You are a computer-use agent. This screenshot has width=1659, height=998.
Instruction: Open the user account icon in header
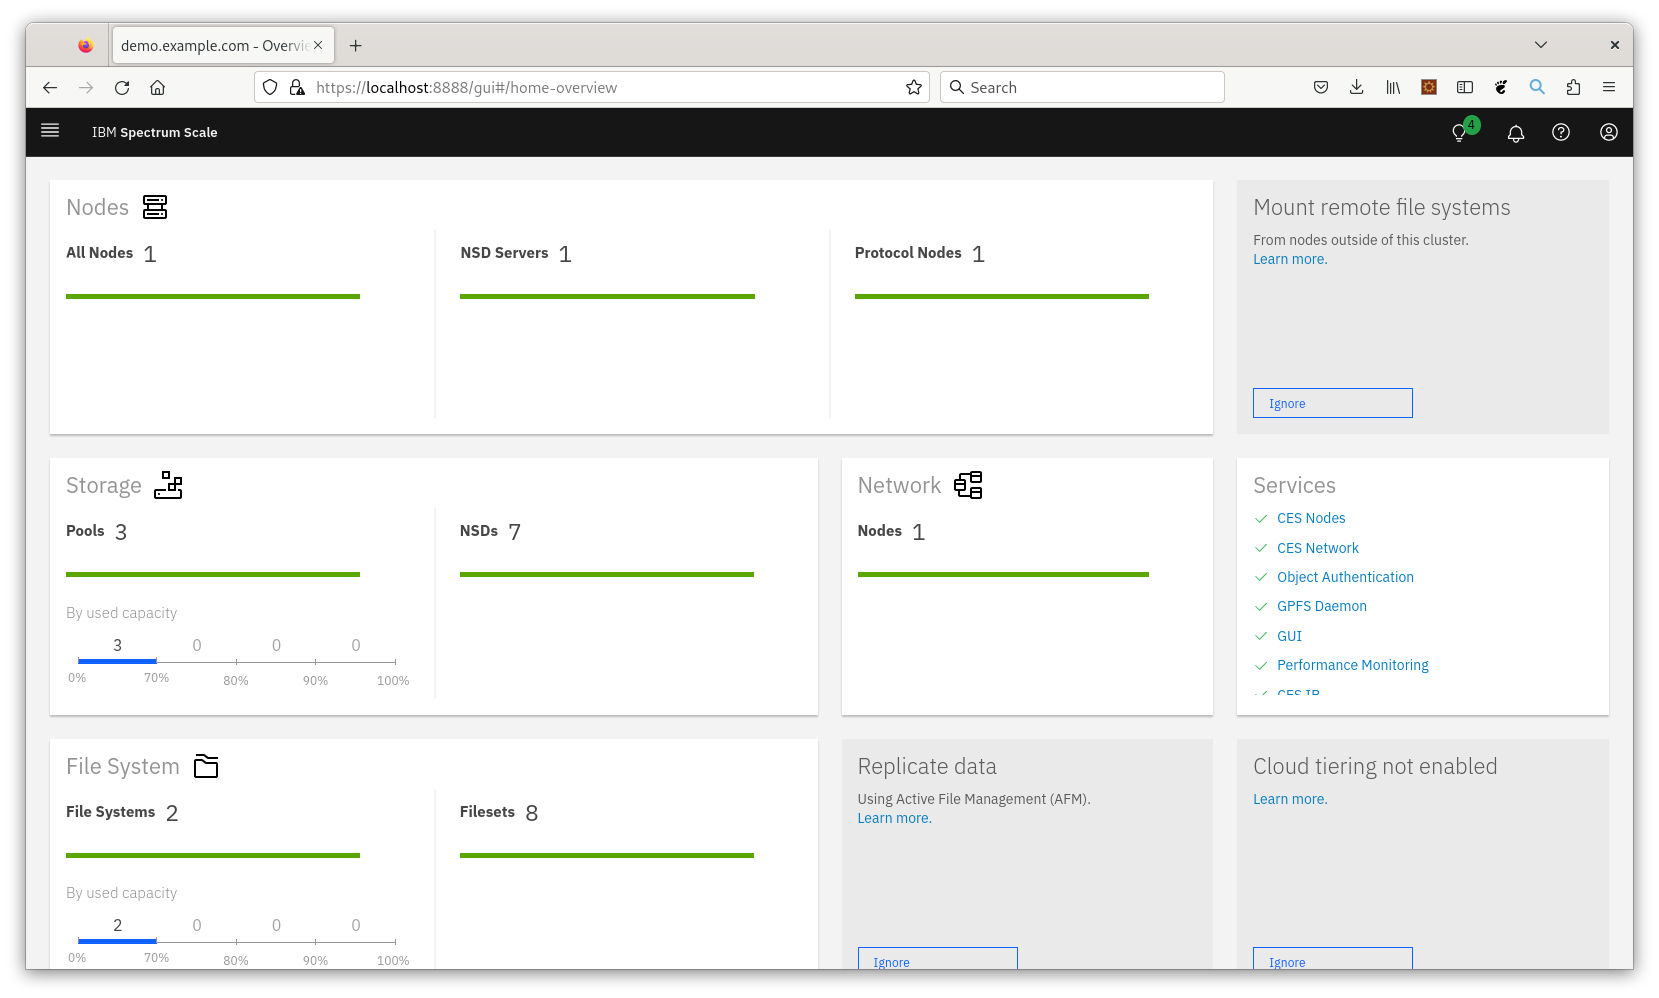click(x=1609, y=132)
